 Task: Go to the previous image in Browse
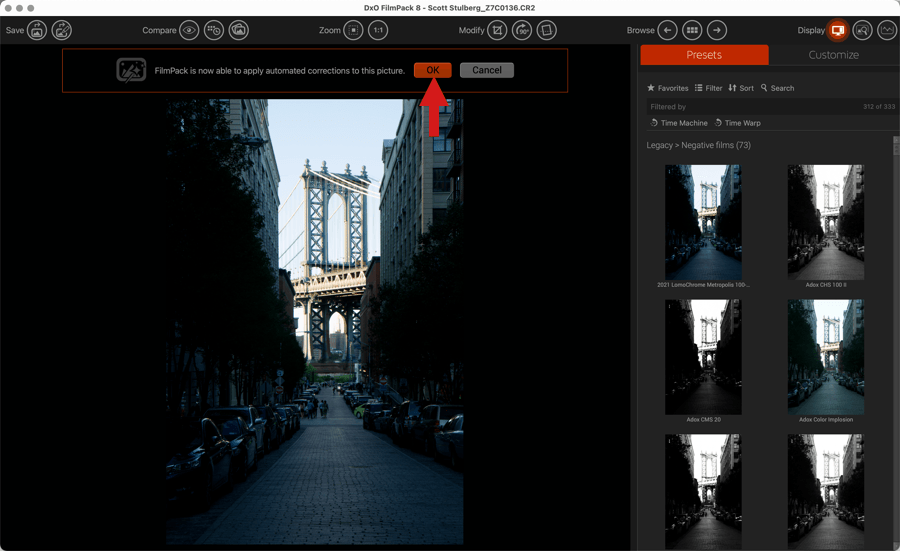click(x=667, y=31)
